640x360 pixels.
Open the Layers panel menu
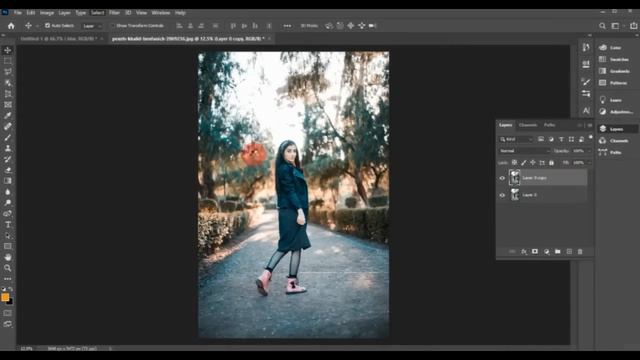tap(589, 125)
